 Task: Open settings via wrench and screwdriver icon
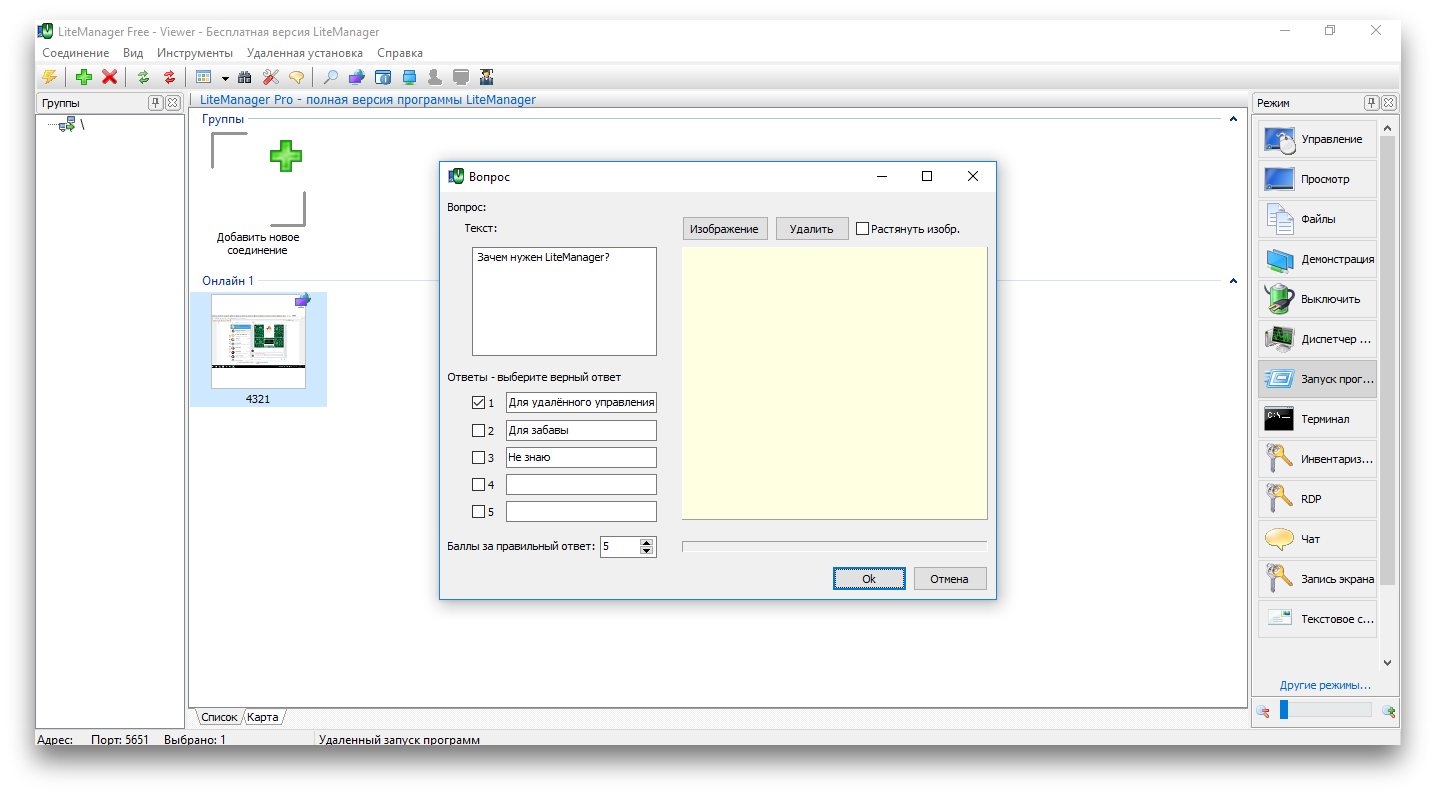tap(270, 77)
